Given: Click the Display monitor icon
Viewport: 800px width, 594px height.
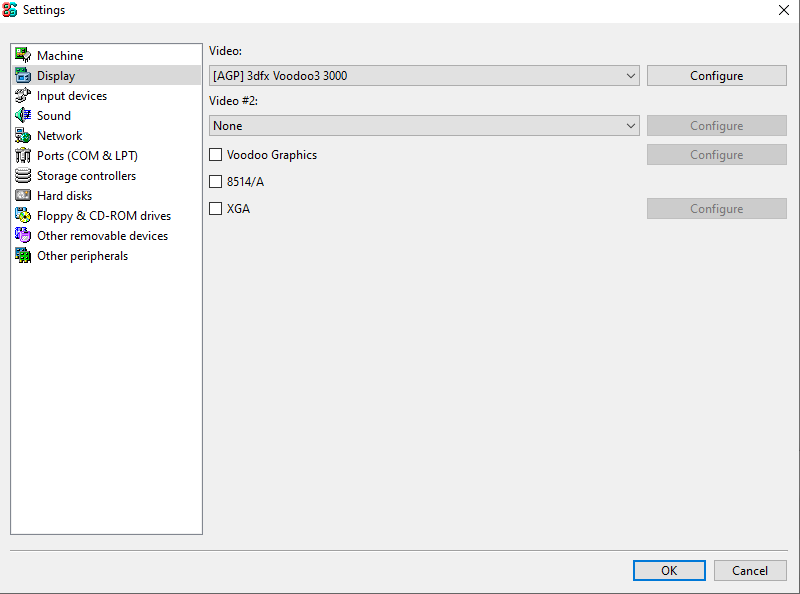Looking at the screenshot, I should click(23, 75).
